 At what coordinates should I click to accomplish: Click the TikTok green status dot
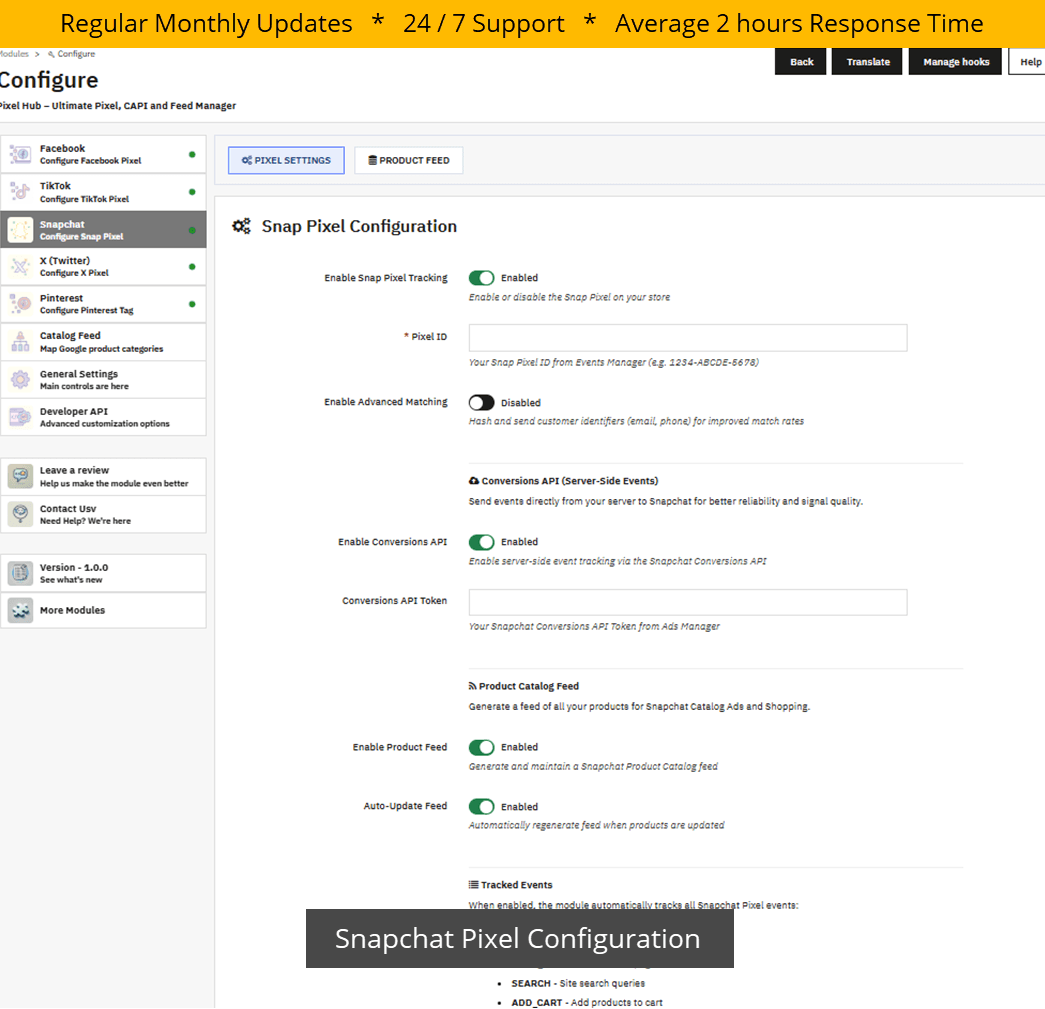[192, 192]
